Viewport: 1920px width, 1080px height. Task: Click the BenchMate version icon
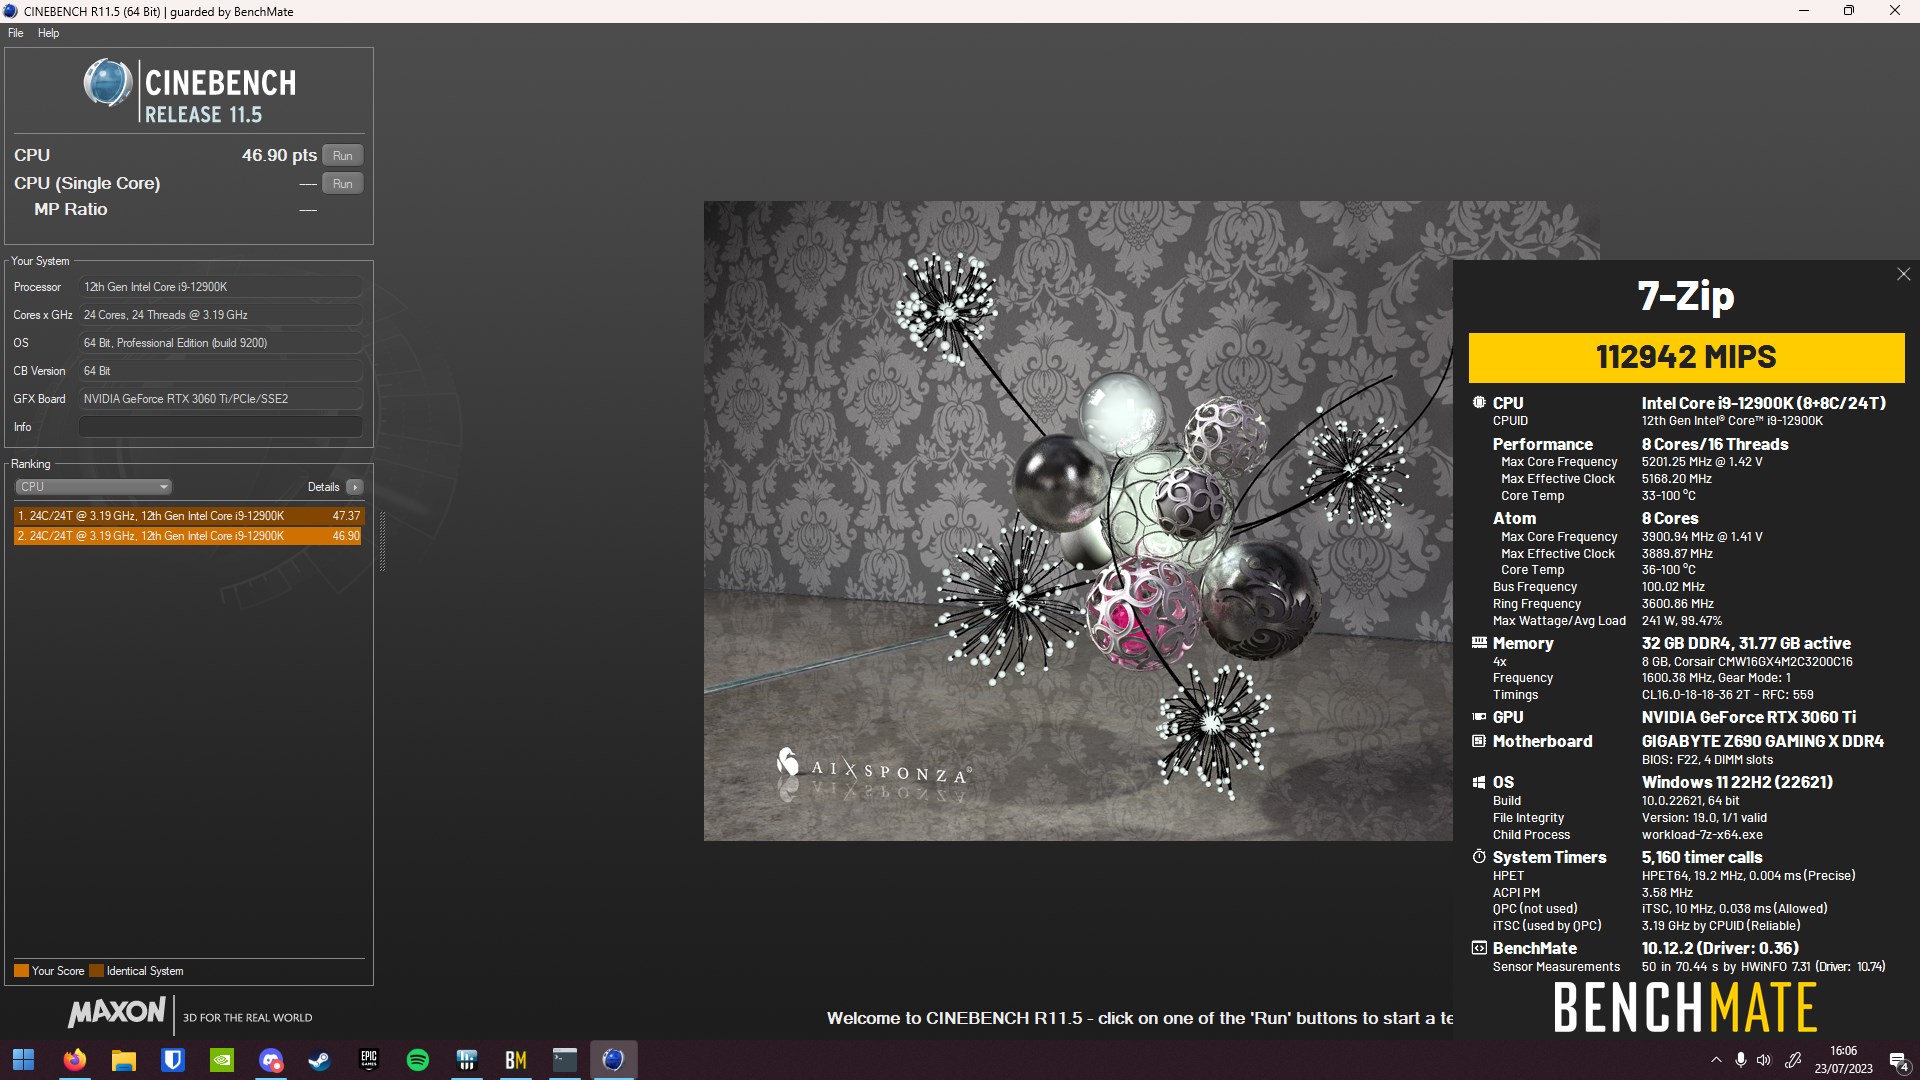1479,948
